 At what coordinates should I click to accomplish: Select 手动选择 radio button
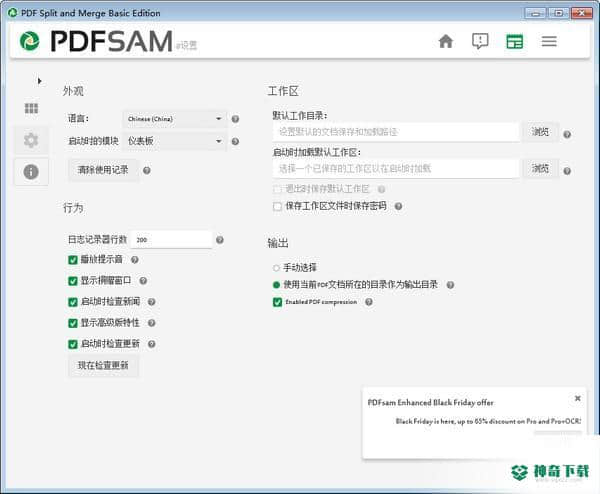[x=276, y=268]
